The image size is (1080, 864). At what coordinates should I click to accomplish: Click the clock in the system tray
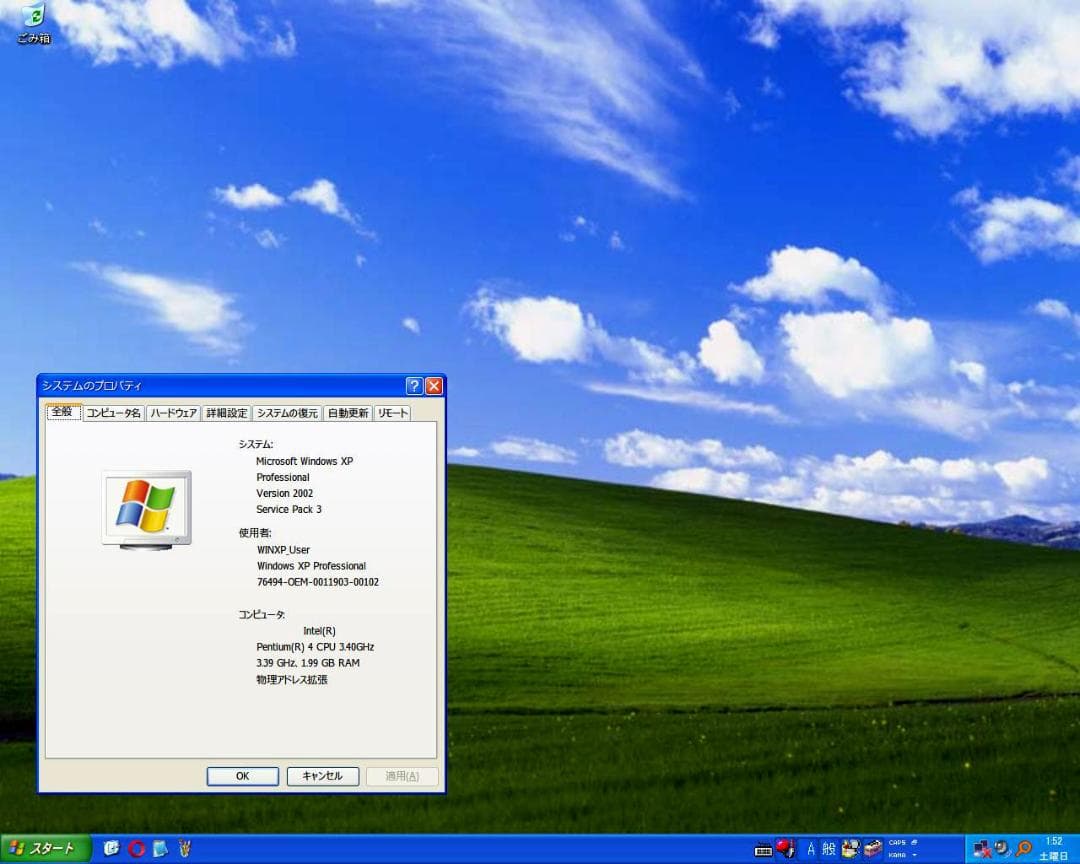(1055, 848)
